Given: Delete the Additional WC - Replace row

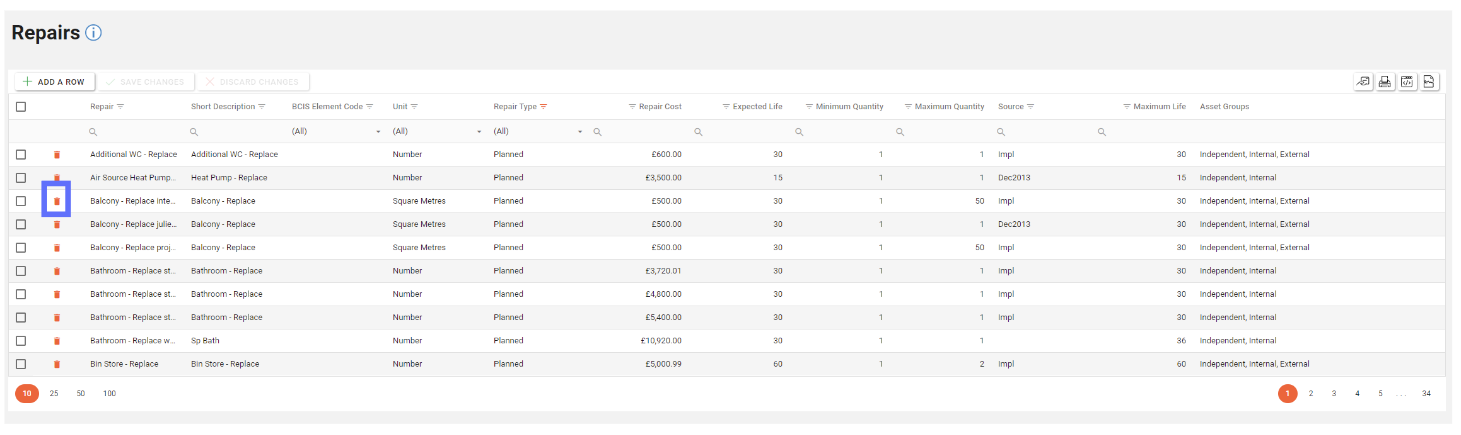Looking at the screenshot, I should (x=57, y=155).
